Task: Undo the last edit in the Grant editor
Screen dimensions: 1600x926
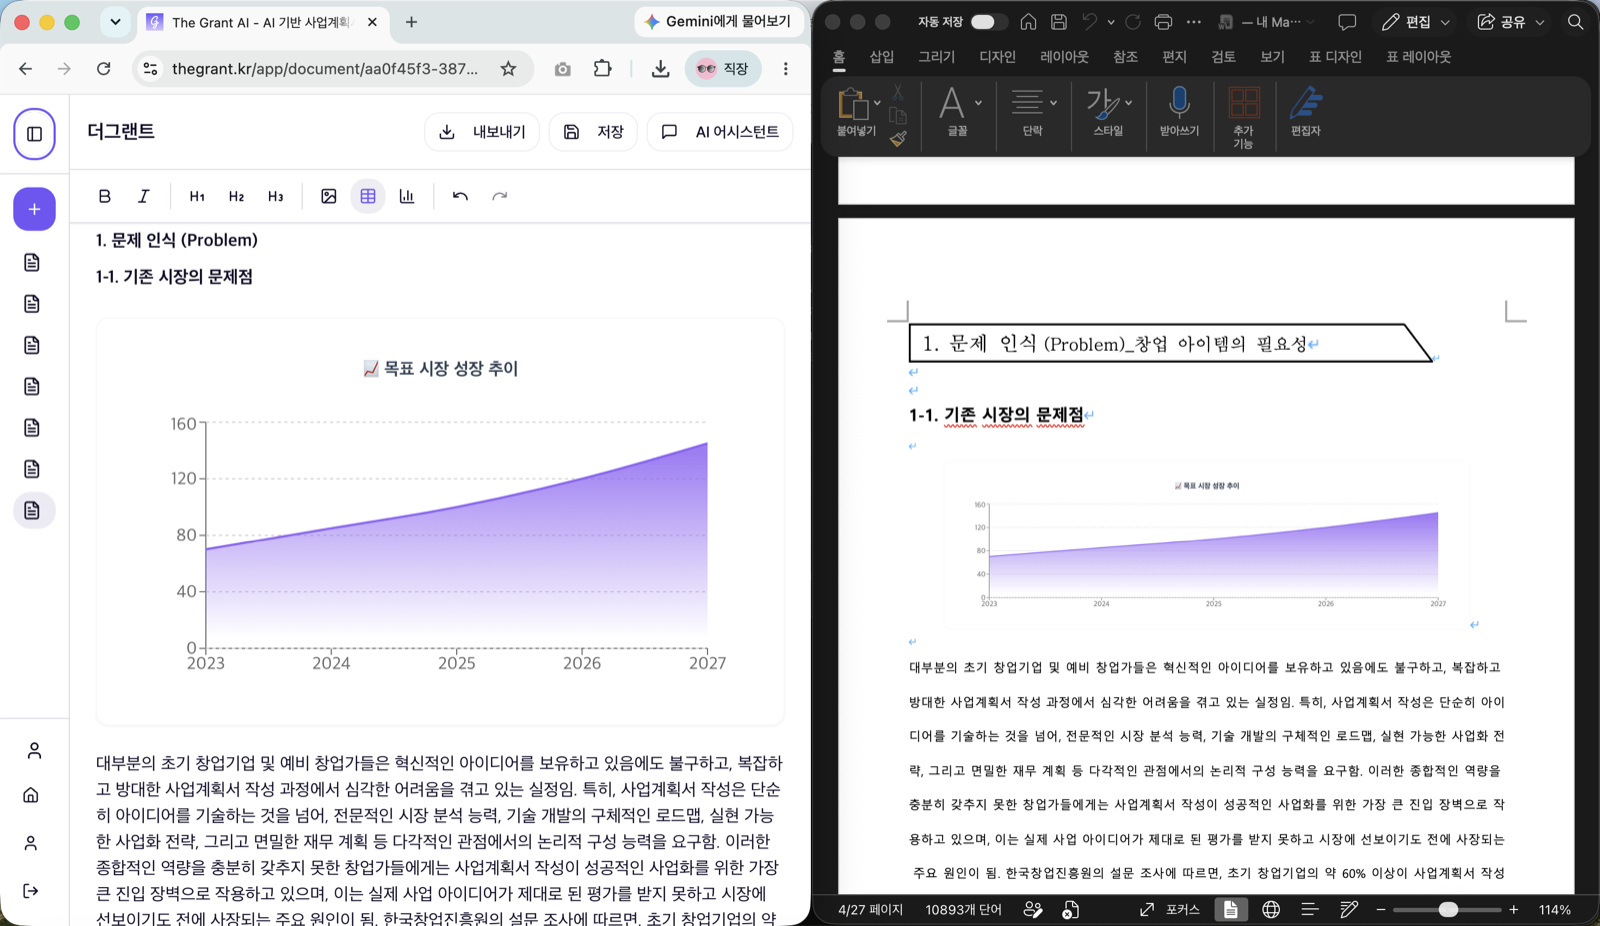Action: coord(460,196)
